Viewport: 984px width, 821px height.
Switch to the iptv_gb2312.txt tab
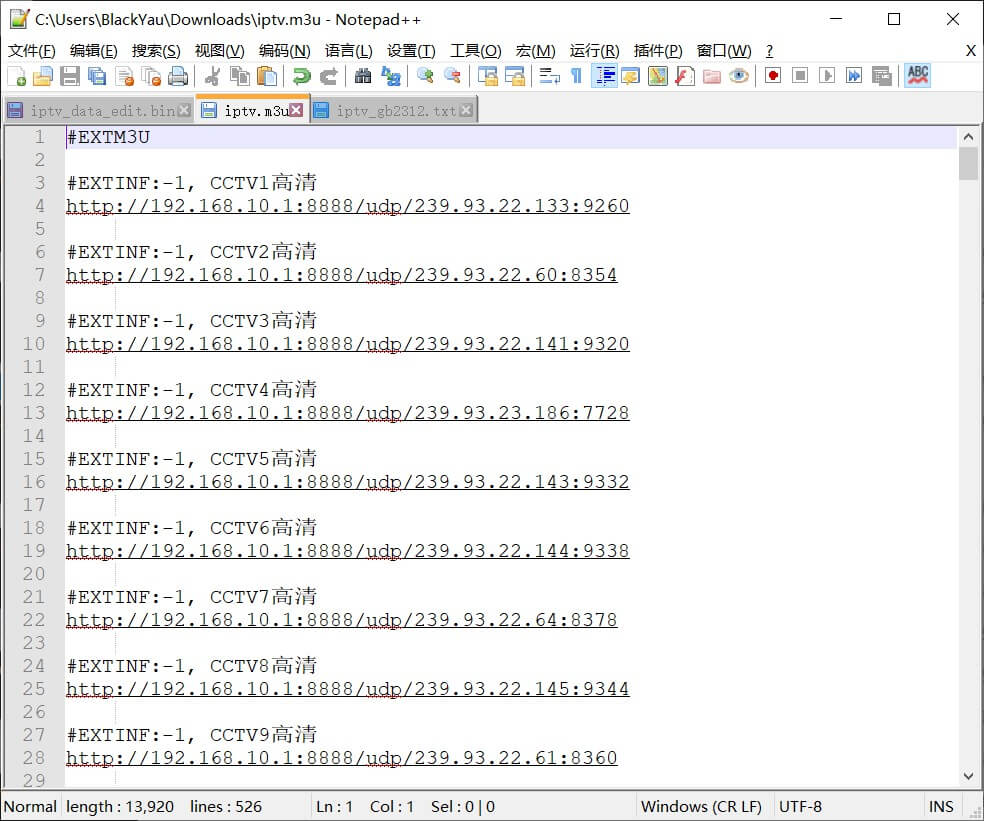point(395,110)
